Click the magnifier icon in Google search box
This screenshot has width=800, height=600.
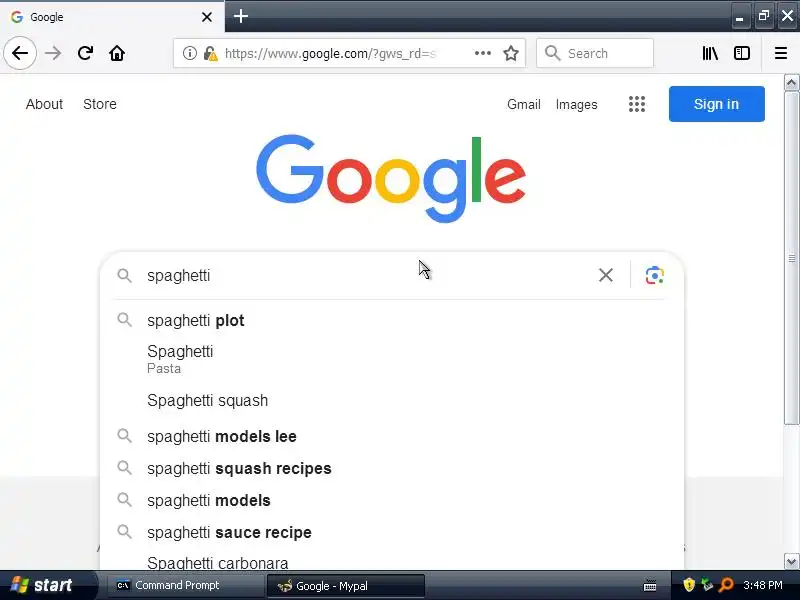pos(124,276)
